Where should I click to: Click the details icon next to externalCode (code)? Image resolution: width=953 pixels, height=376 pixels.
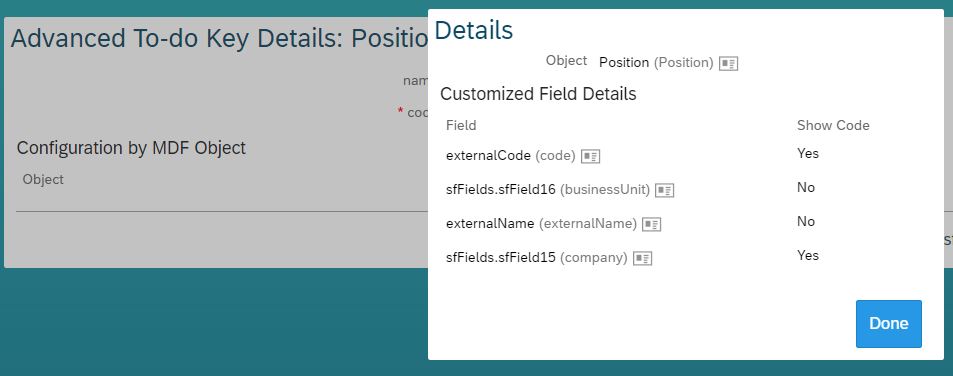[590, 157]
